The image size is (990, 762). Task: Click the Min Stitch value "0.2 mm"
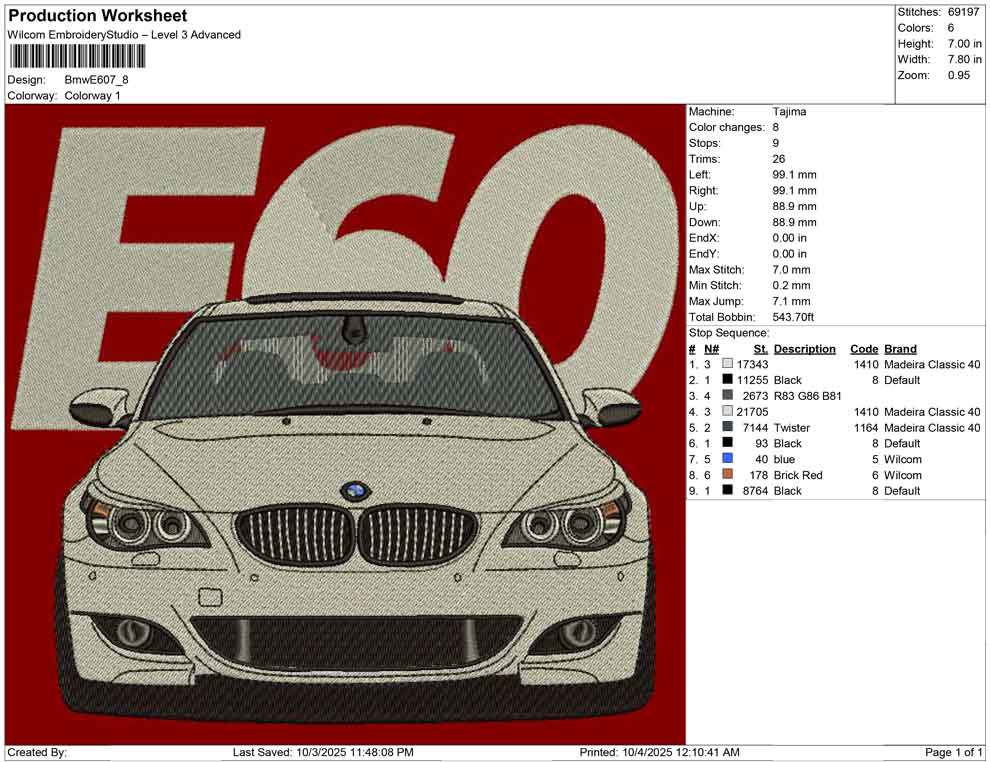pos(791,285)
